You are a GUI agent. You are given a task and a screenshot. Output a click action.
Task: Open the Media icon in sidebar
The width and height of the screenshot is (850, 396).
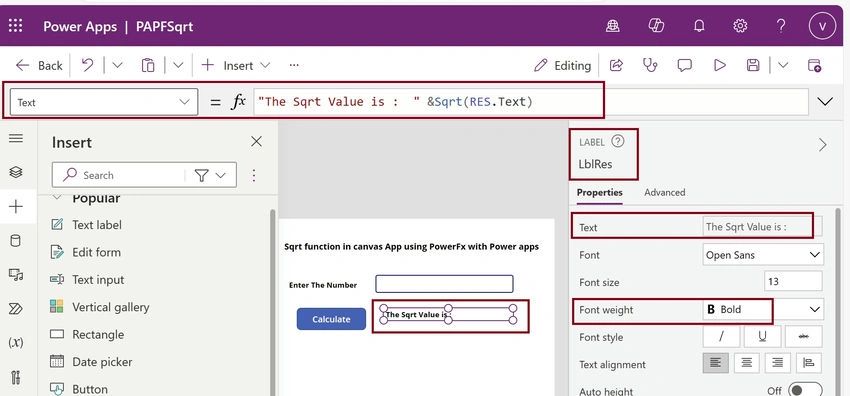tap(16, 275)
